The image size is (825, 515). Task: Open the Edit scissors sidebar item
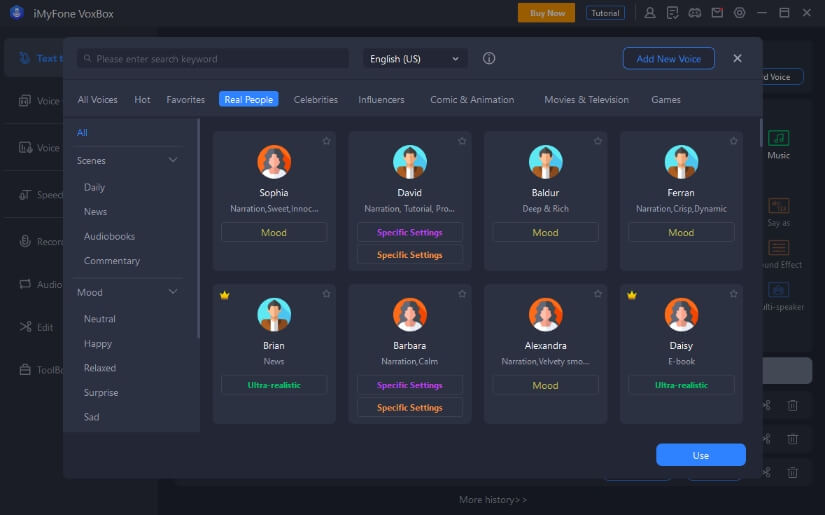(x=36, y=327)
